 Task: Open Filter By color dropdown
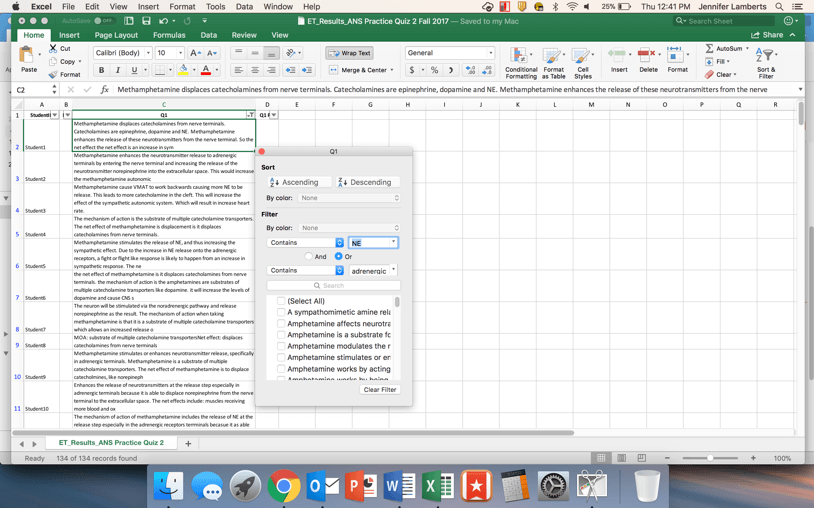349,228
